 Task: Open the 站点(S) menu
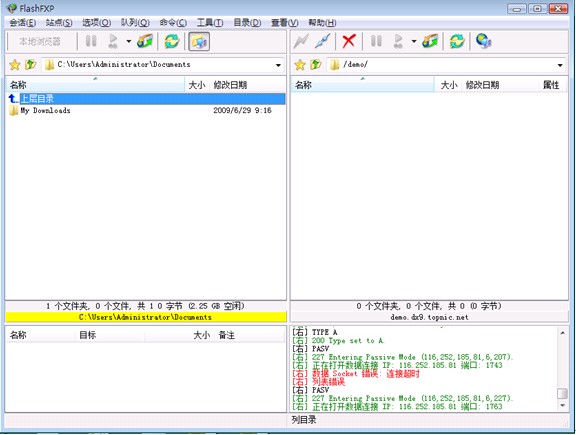click(59, 23)
